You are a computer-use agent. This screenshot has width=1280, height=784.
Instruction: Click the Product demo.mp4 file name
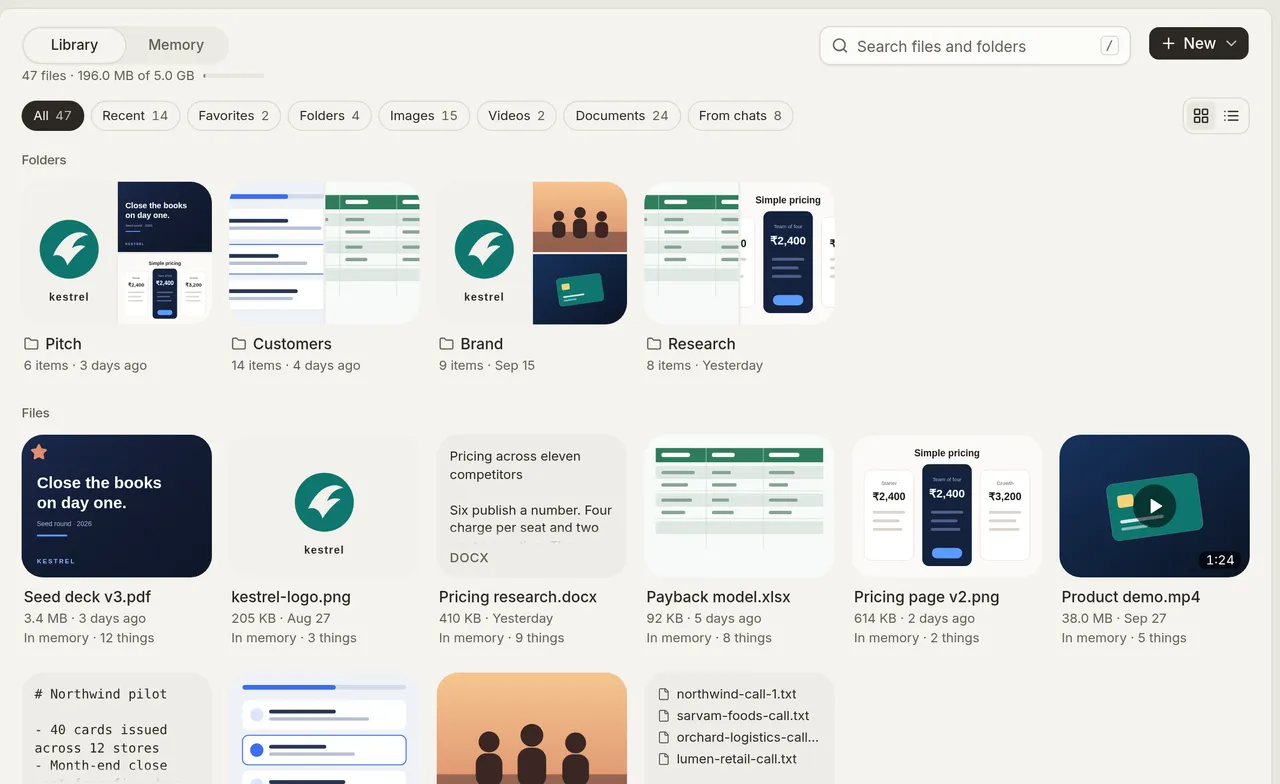(x=1131, y=597)
